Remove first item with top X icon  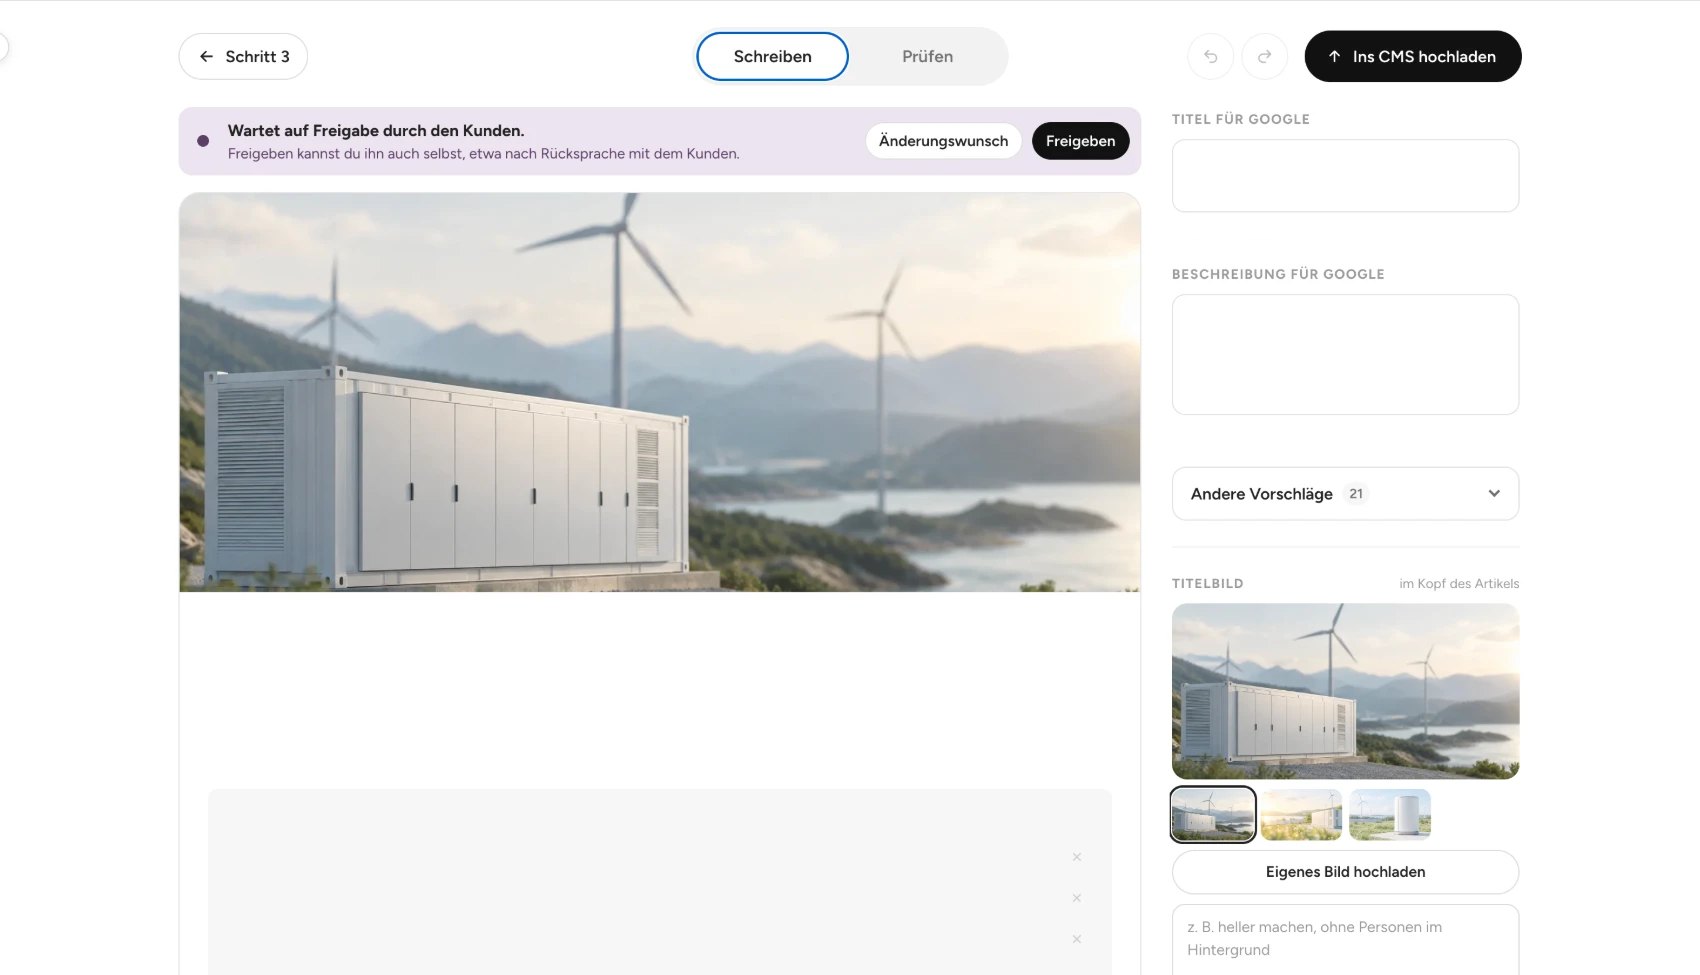[x=1077, y=857]
